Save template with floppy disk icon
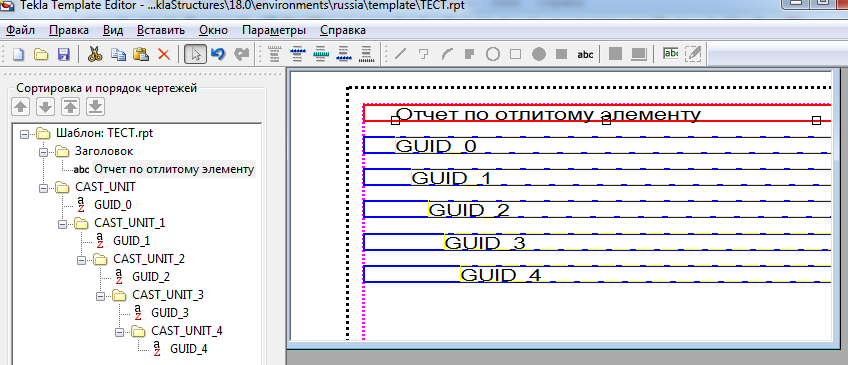The height and width of the screenshot is (365, 848). pos(64,54)
